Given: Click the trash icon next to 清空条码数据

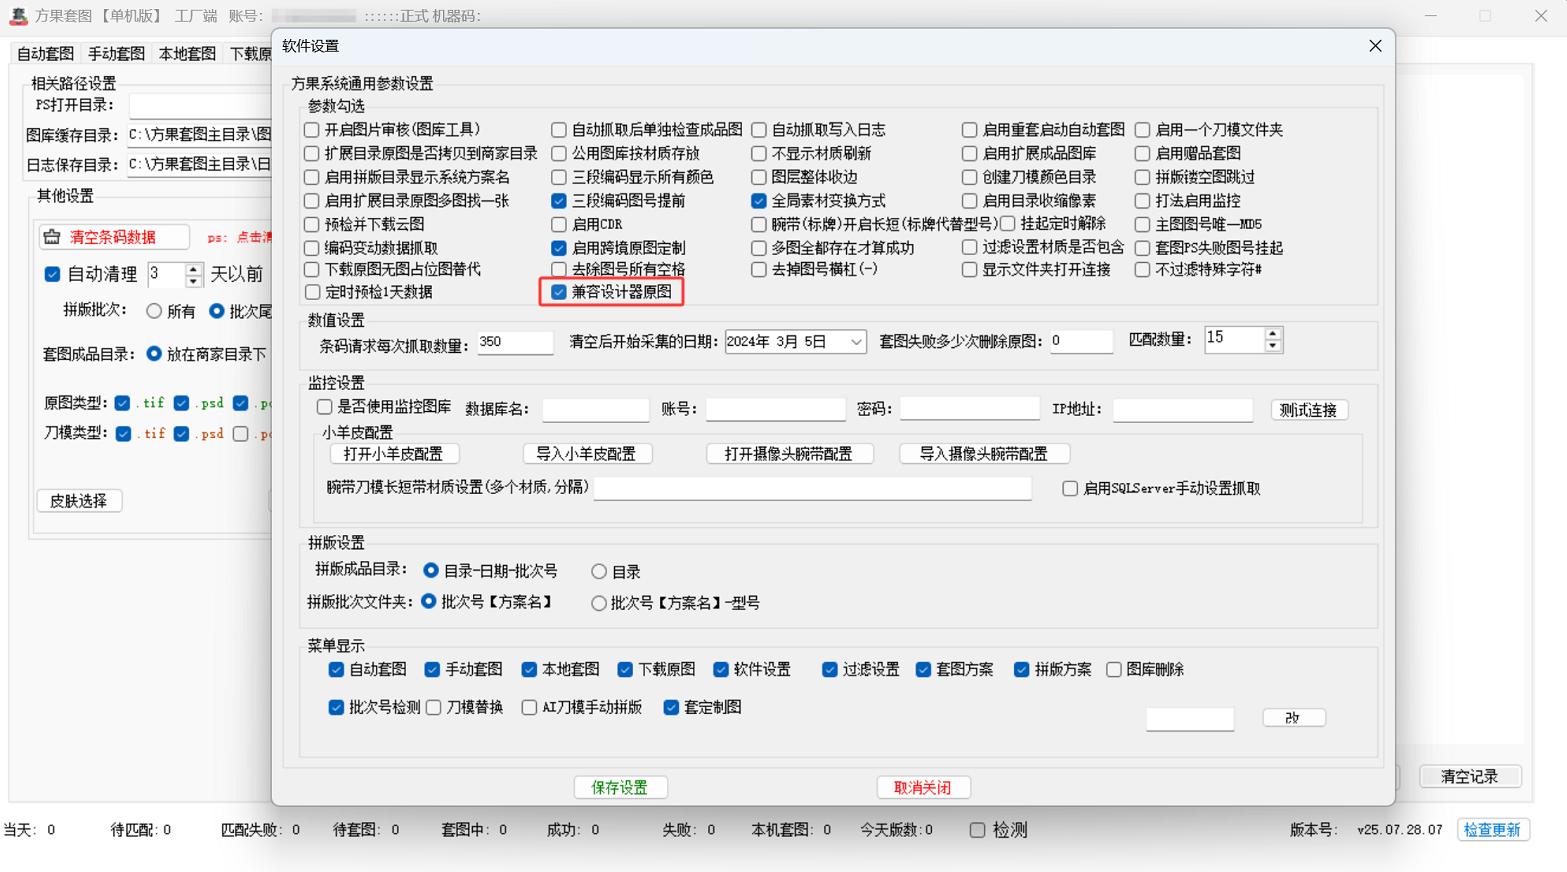Looking at the screenshot, I should 52,237.
